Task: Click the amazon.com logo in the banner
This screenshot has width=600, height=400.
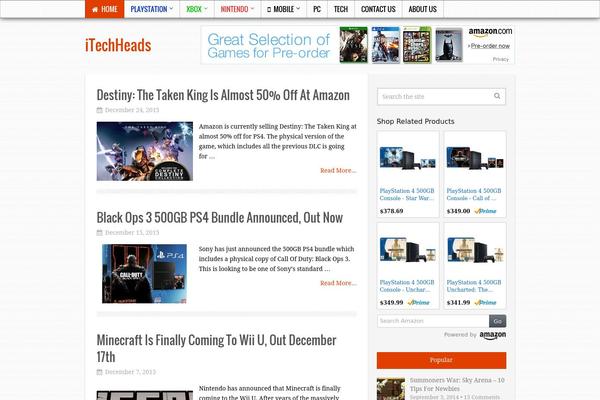Action: click(x=490, y=32)
